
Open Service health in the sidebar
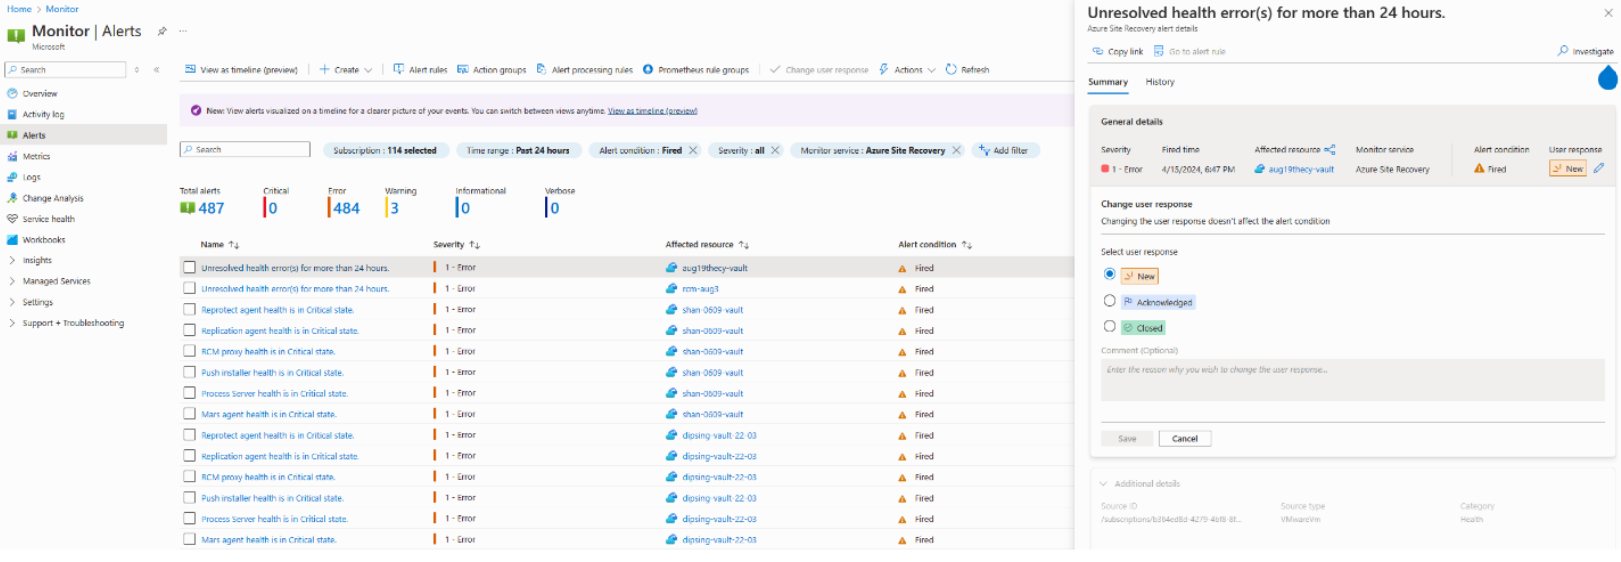[x=48, y=219]
